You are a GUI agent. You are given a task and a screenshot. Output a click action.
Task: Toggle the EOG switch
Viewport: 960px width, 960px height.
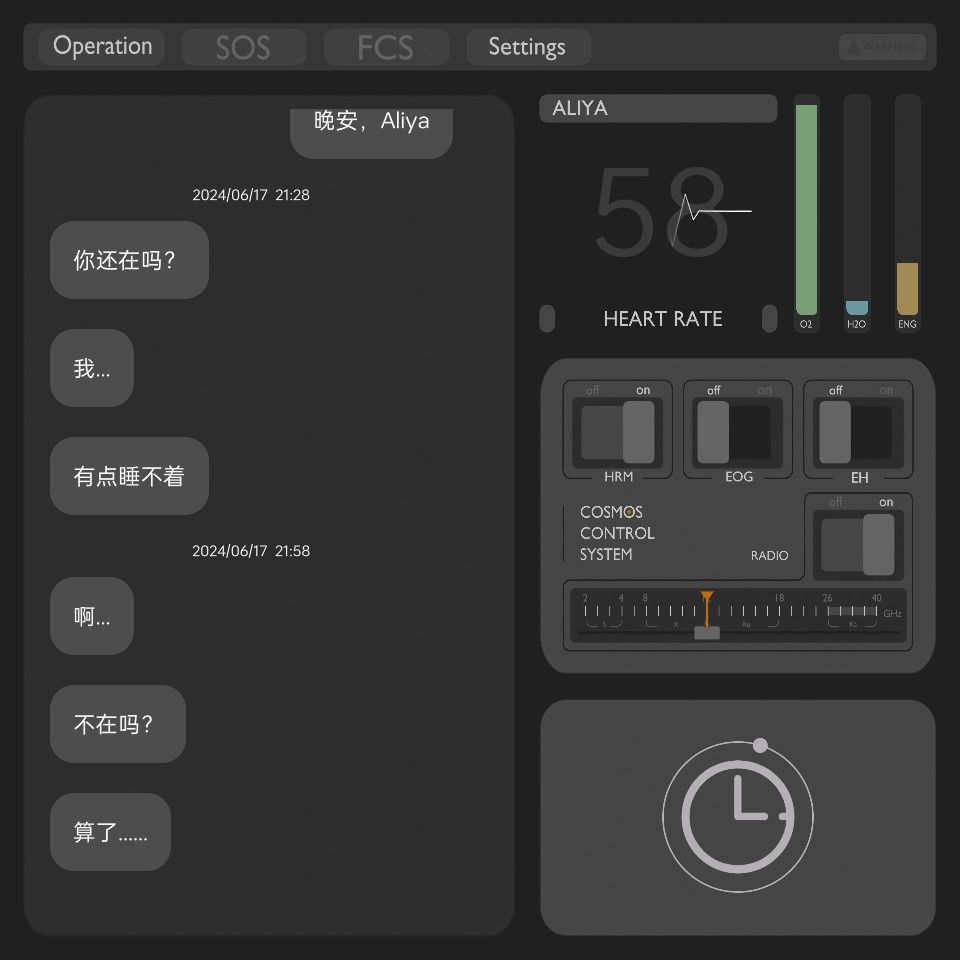pyautogui.click(x=738, y=432)
